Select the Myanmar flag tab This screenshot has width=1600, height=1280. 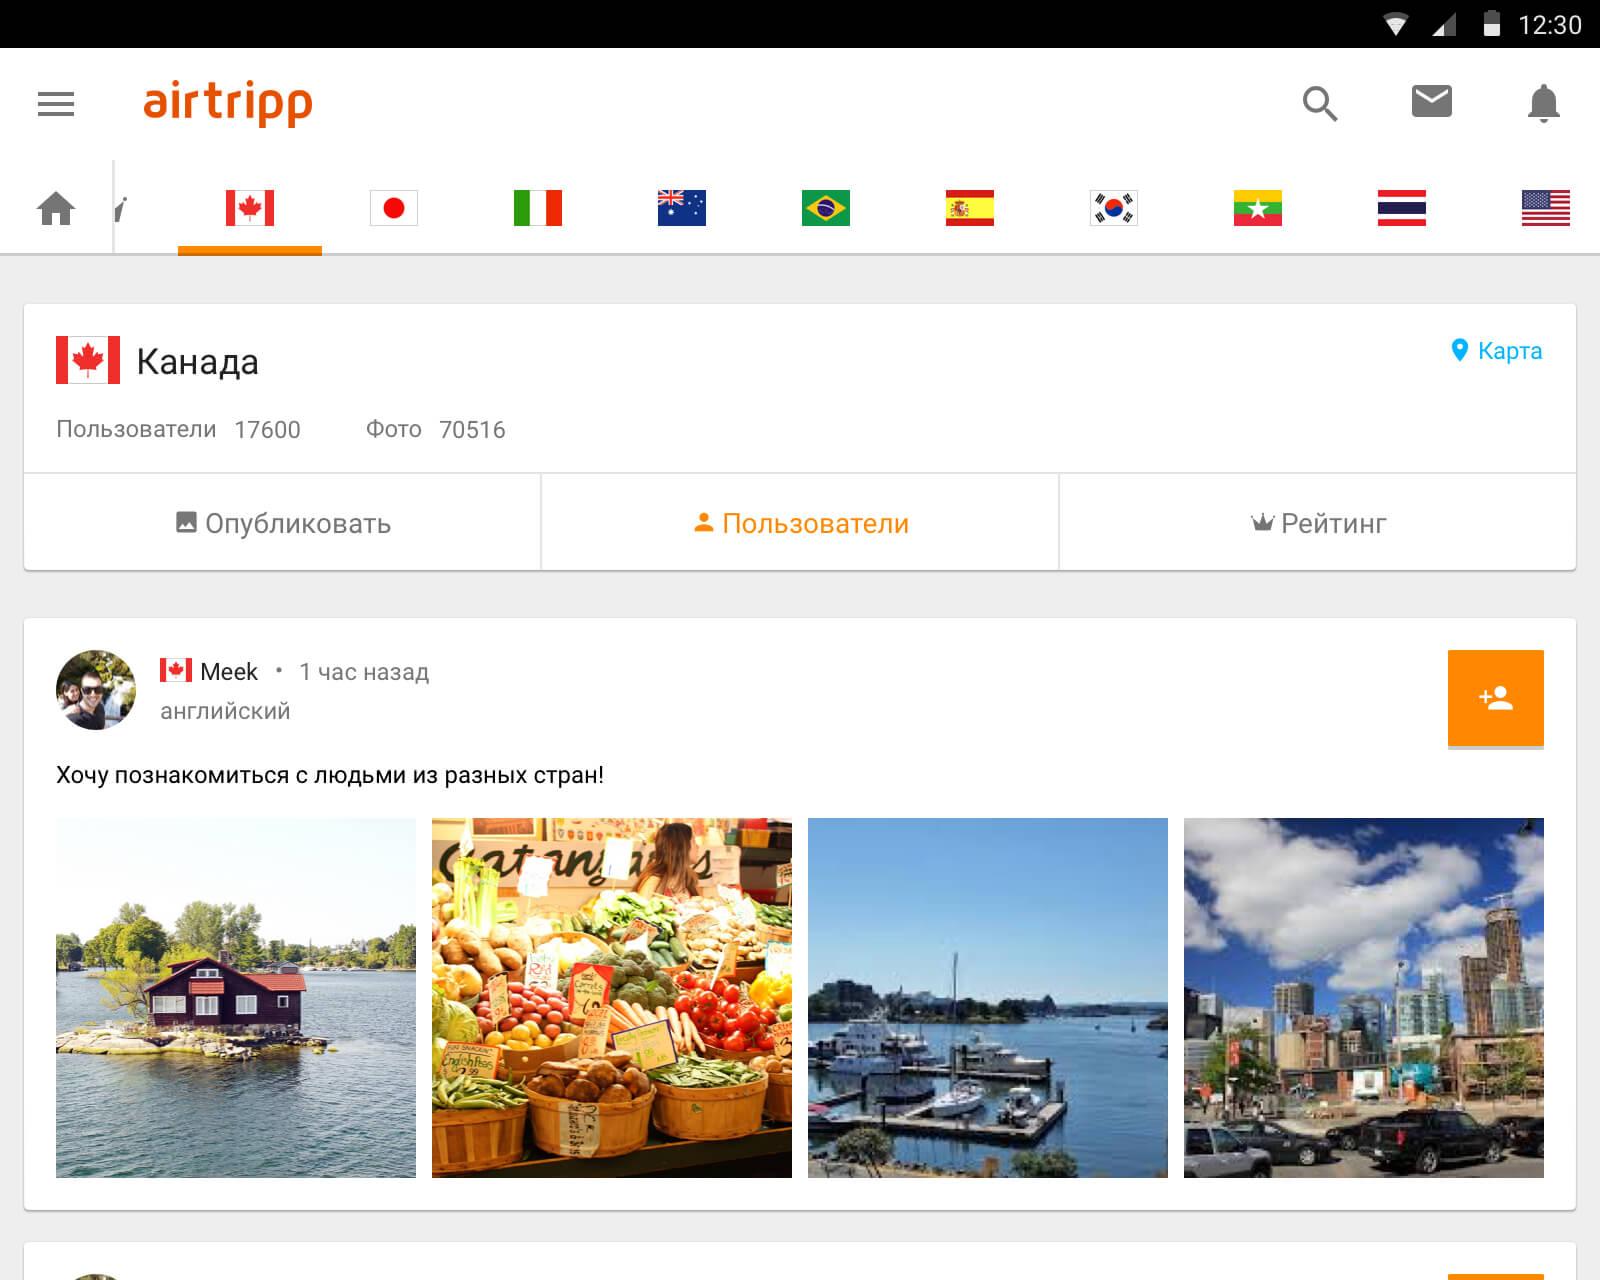click(1258, 208)
